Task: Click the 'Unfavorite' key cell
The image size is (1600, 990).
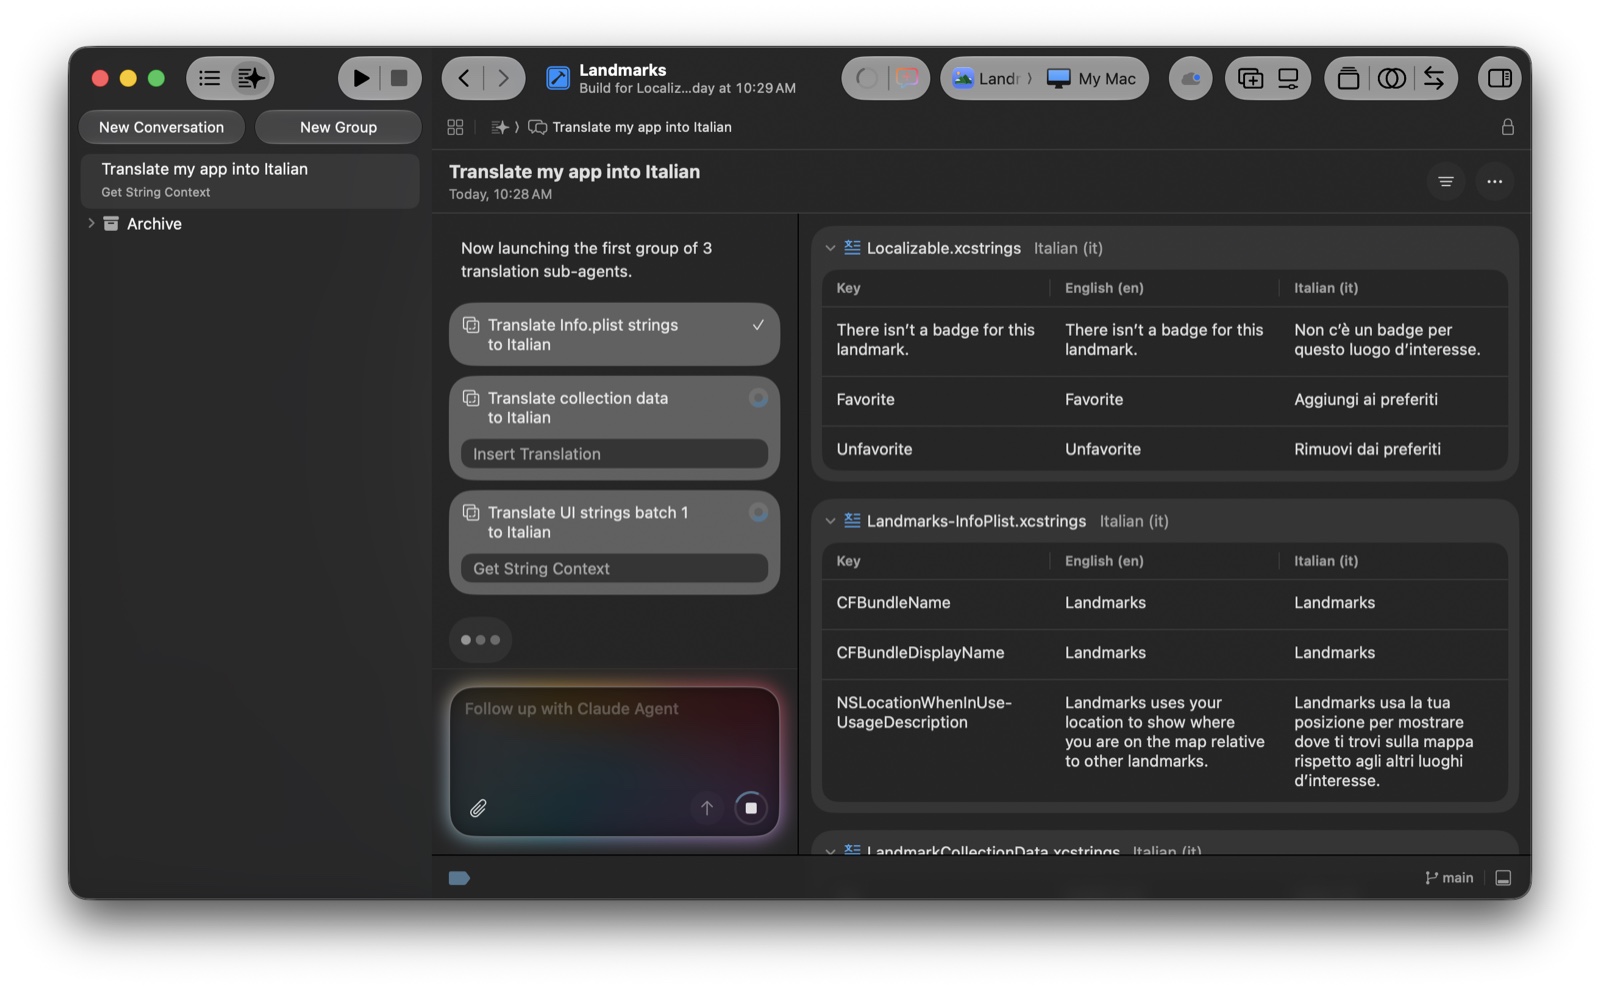Action: coord(936,450)
